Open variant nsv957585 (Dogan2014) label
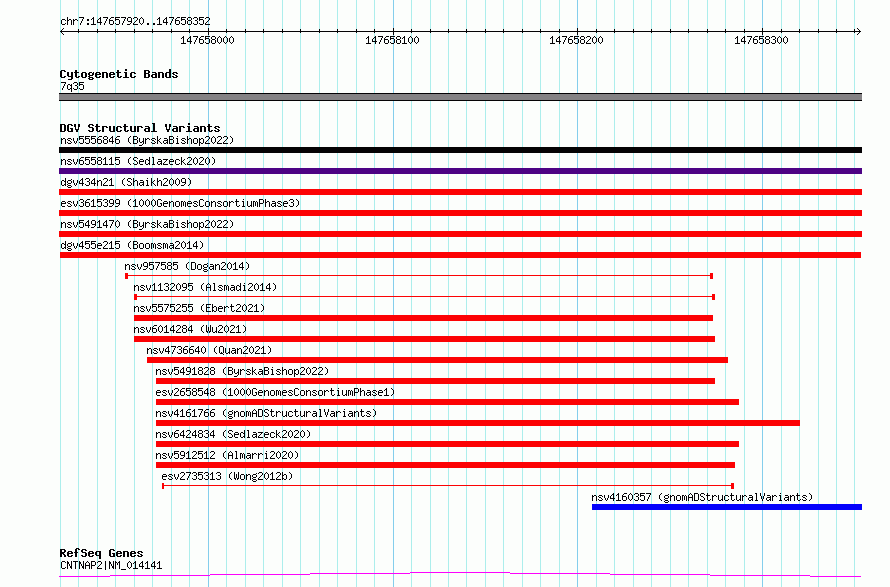Image resolution: width=890 pixels, height=587 pixels. click(187, 266)
